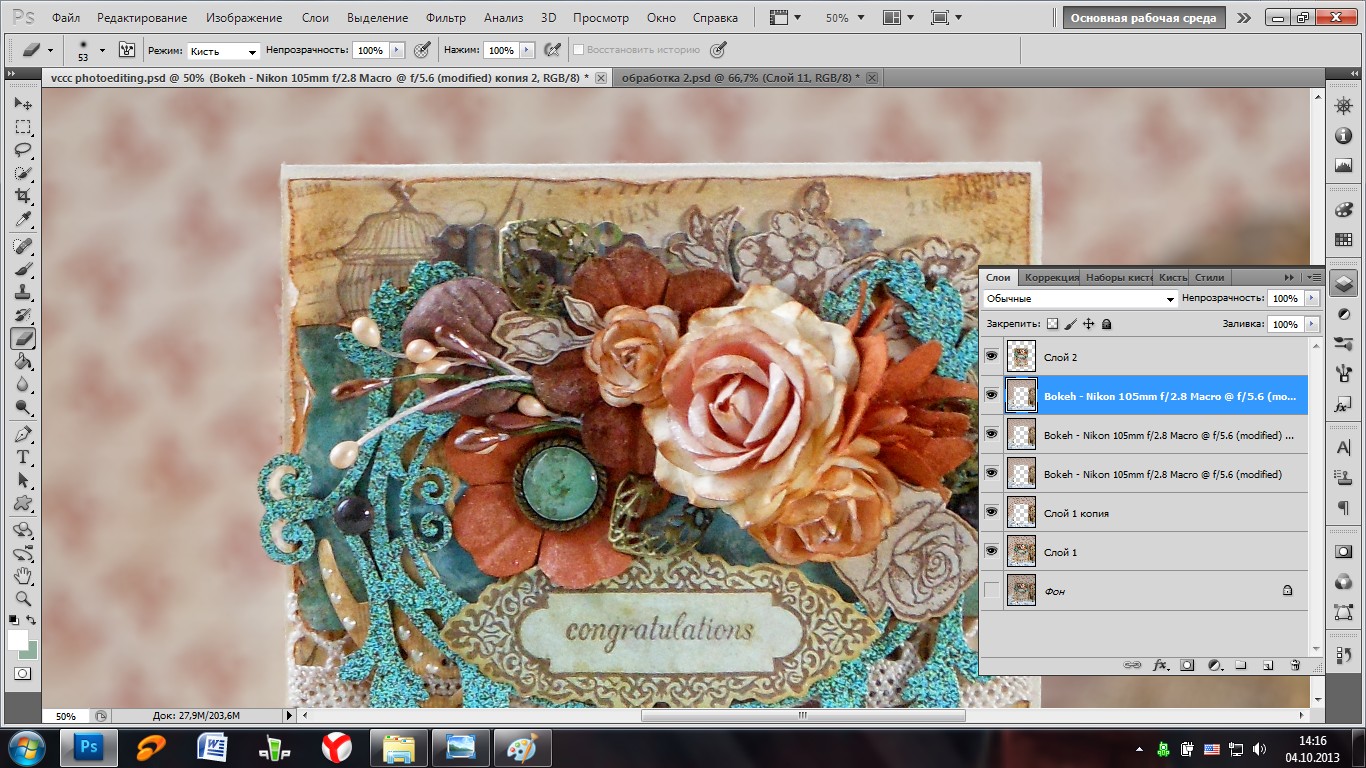Hide the Слой 2 layer
The width and height of the screenshot is (1366, 768).
[x=991, y=357]
